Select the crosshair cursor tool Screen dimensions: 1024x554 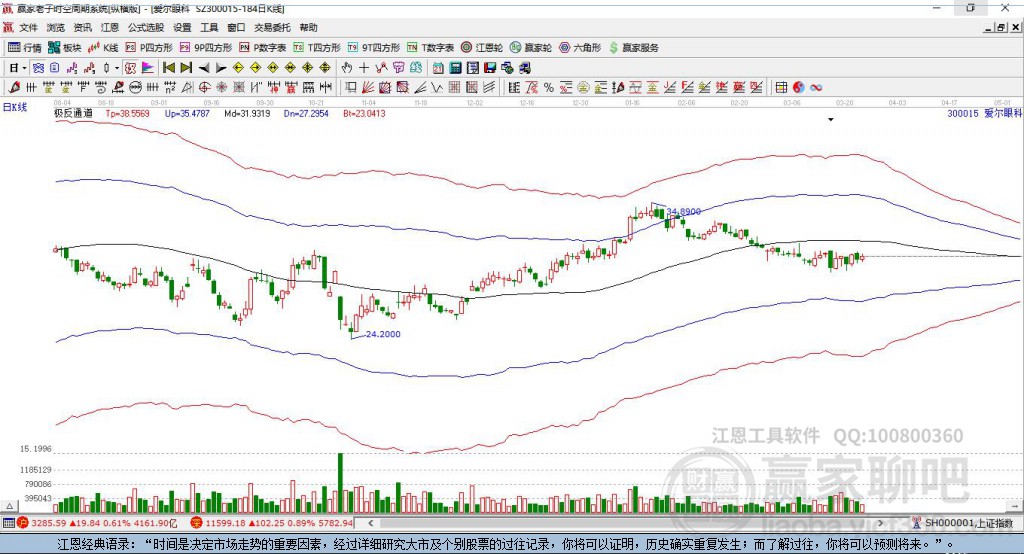[x=364, y=68]
